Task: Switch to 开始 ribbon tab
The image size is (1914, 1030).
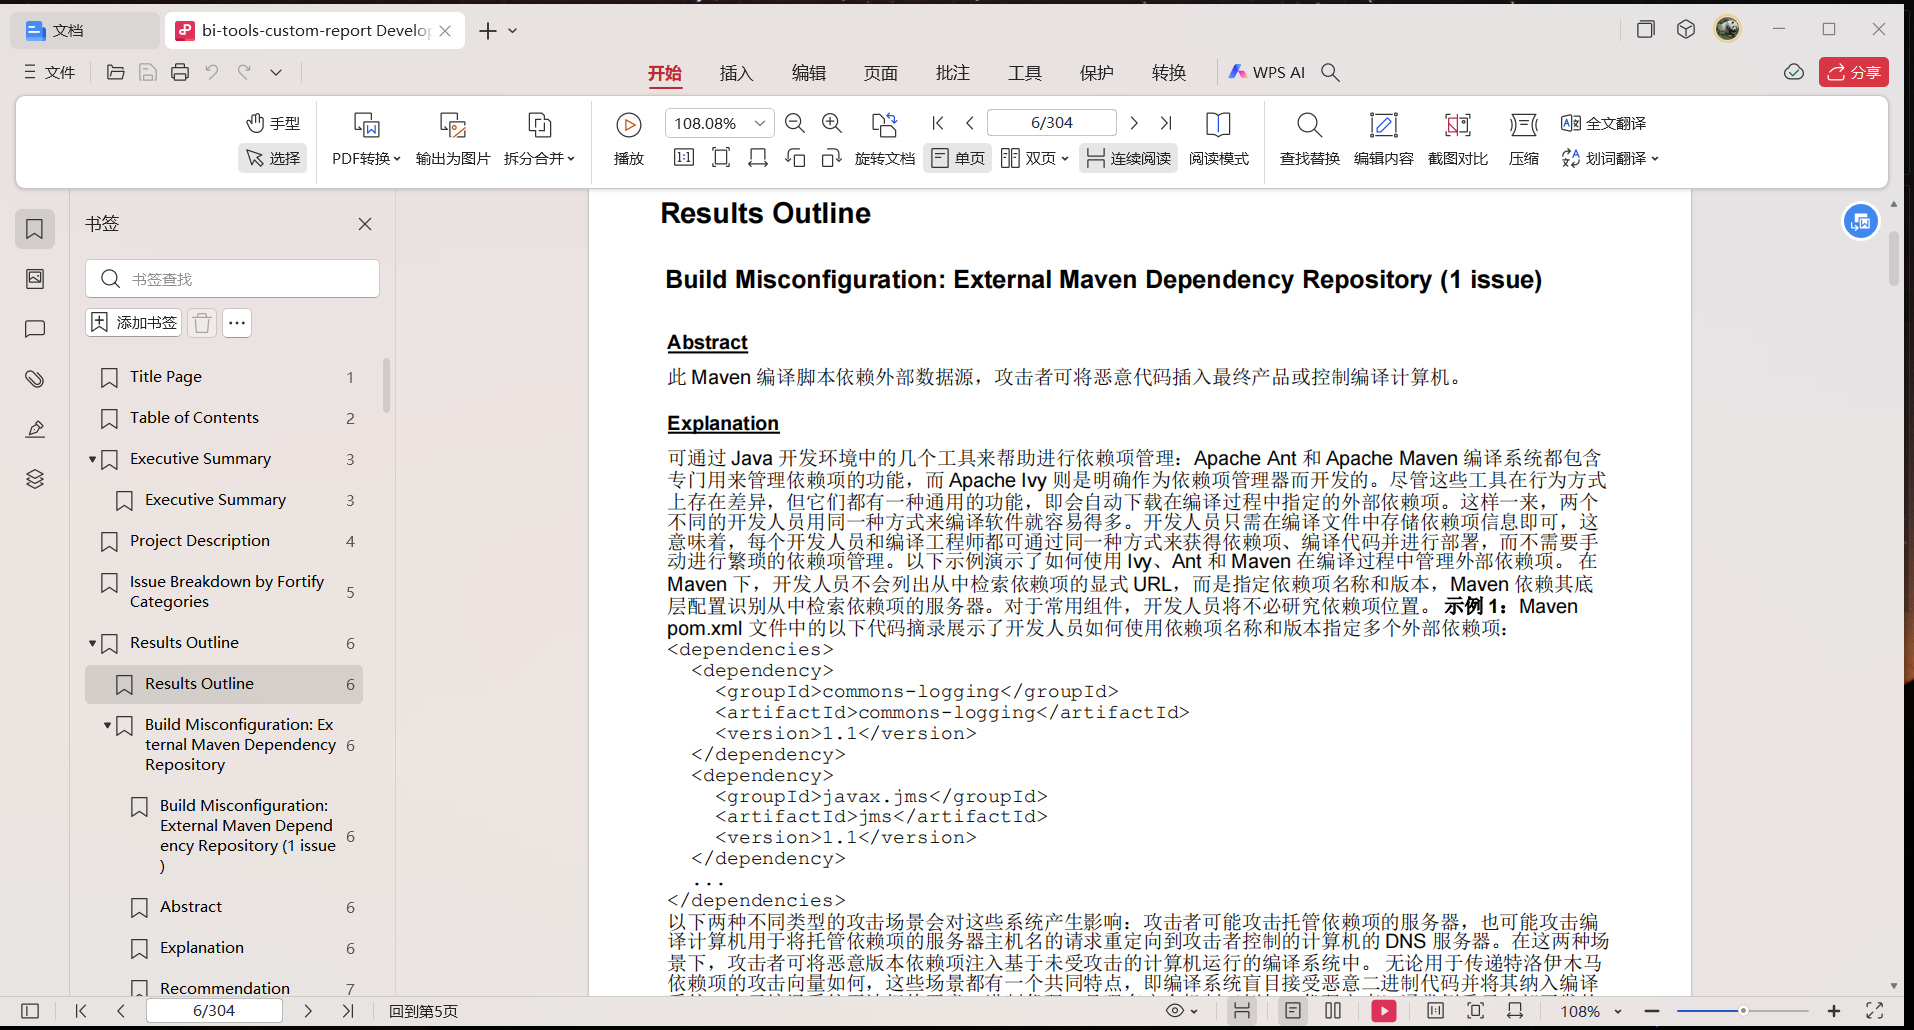Action: pos(665,72)
